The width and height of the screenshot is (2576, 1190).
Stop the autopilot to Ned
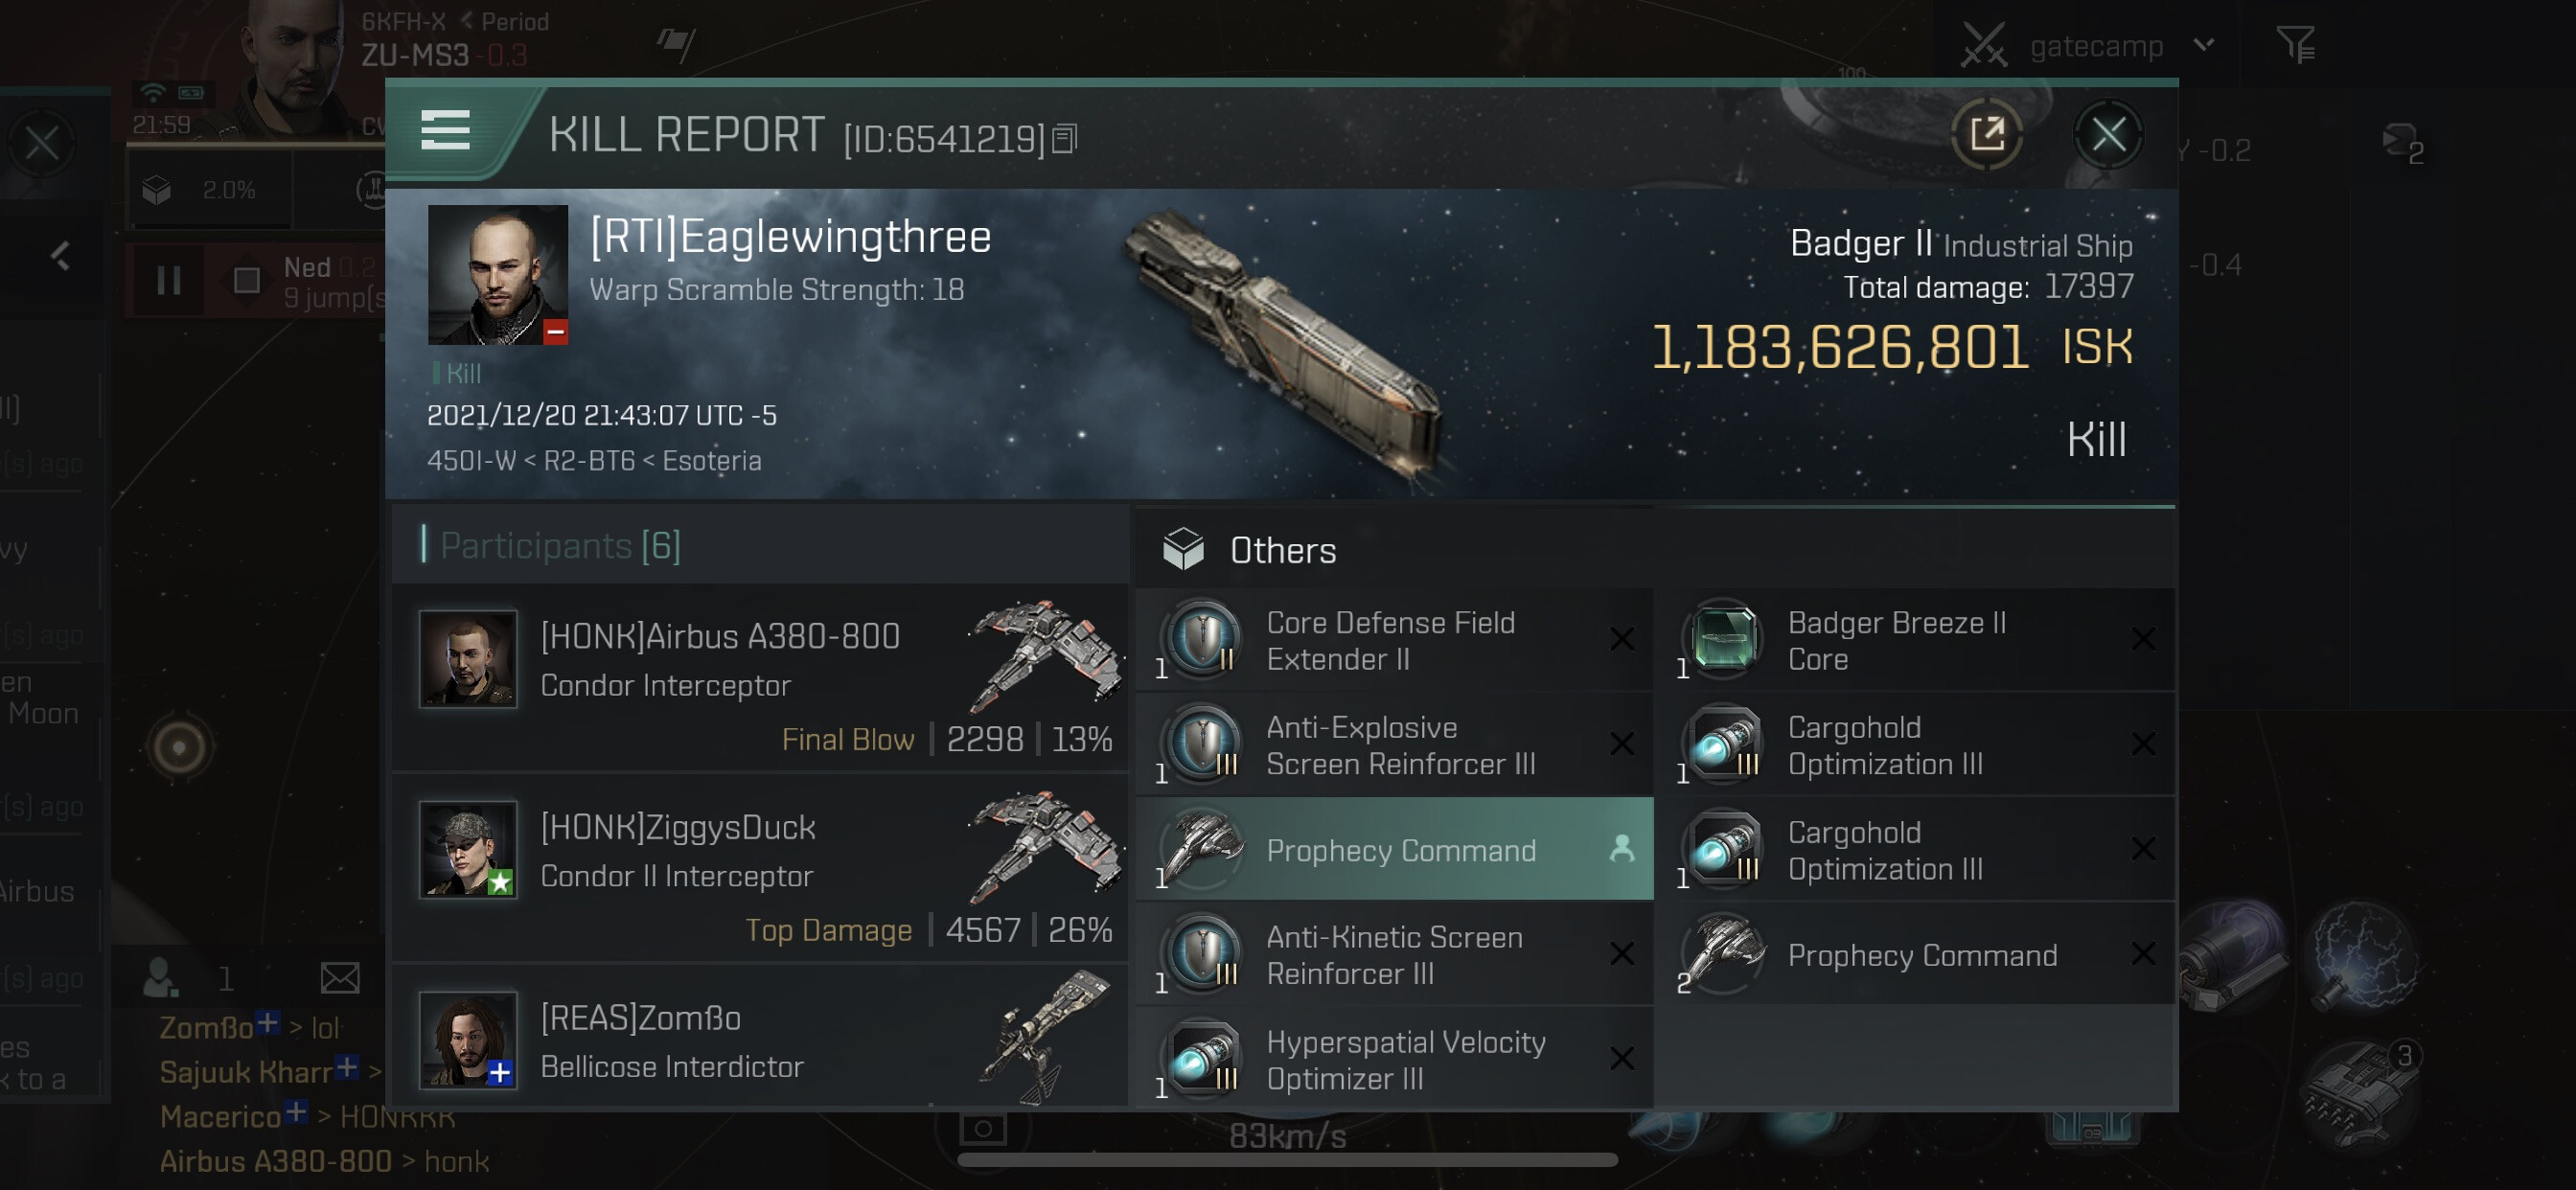point(246,281)
